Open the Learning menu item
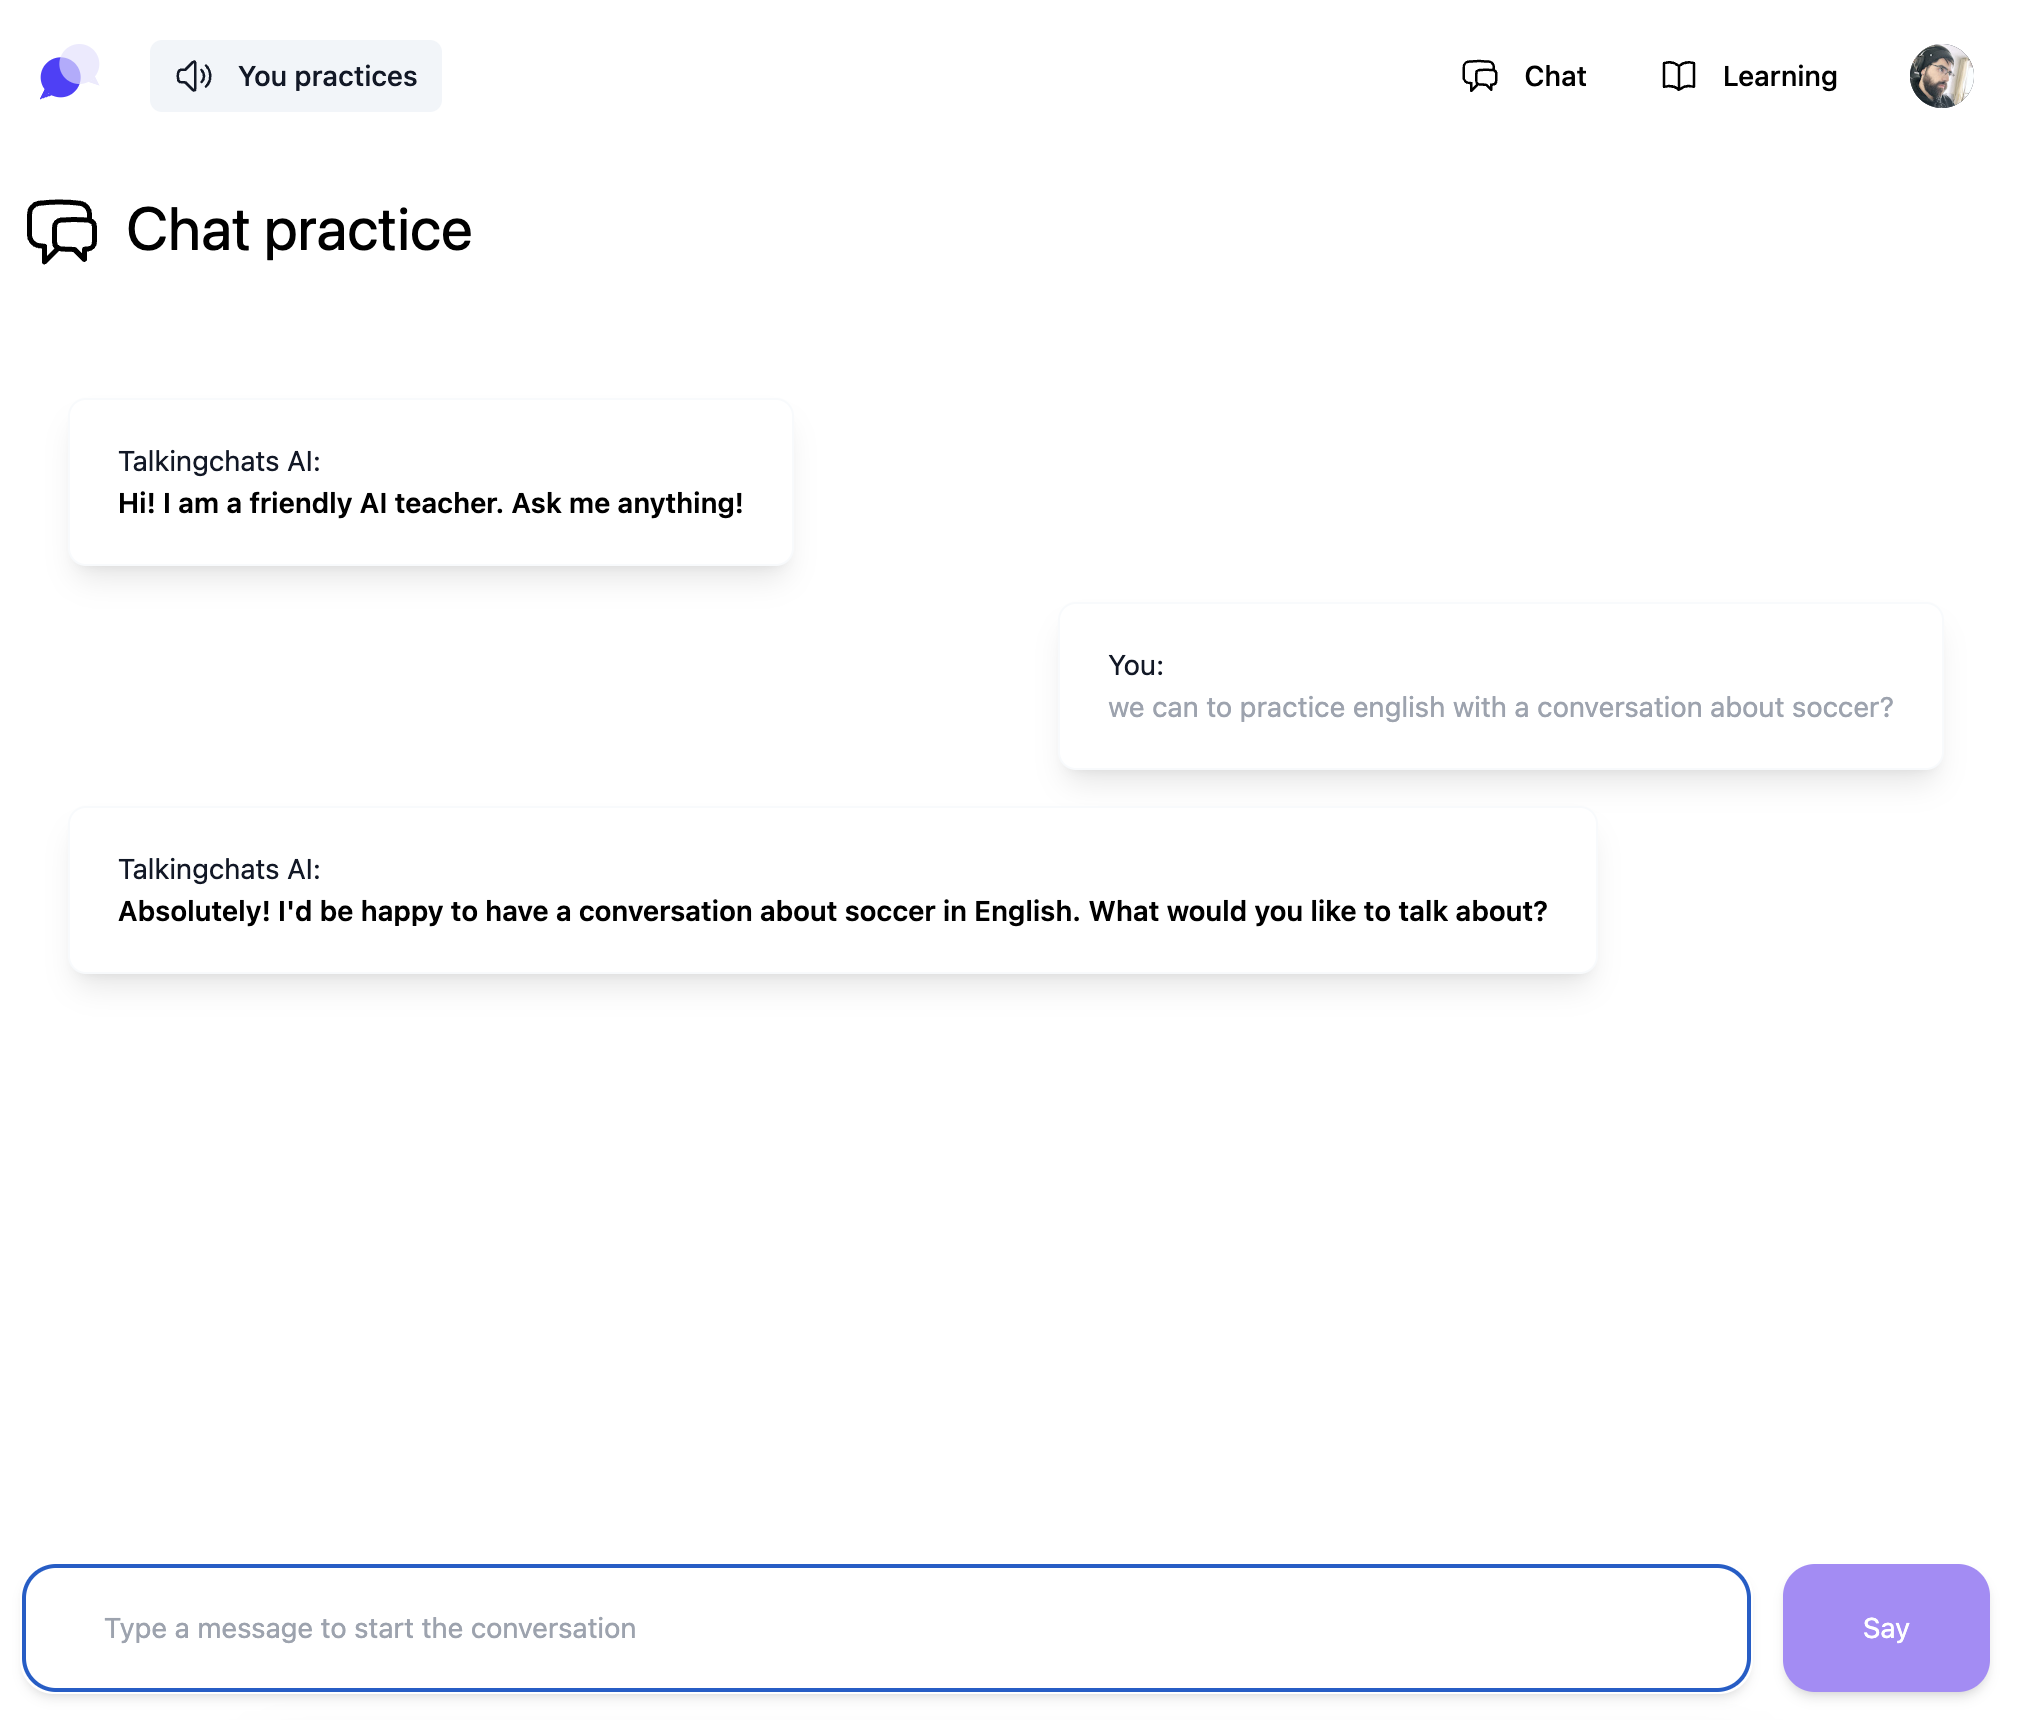Image resolution: width=2024 pixels, height=1720 pixels. tap(1749, 76)
